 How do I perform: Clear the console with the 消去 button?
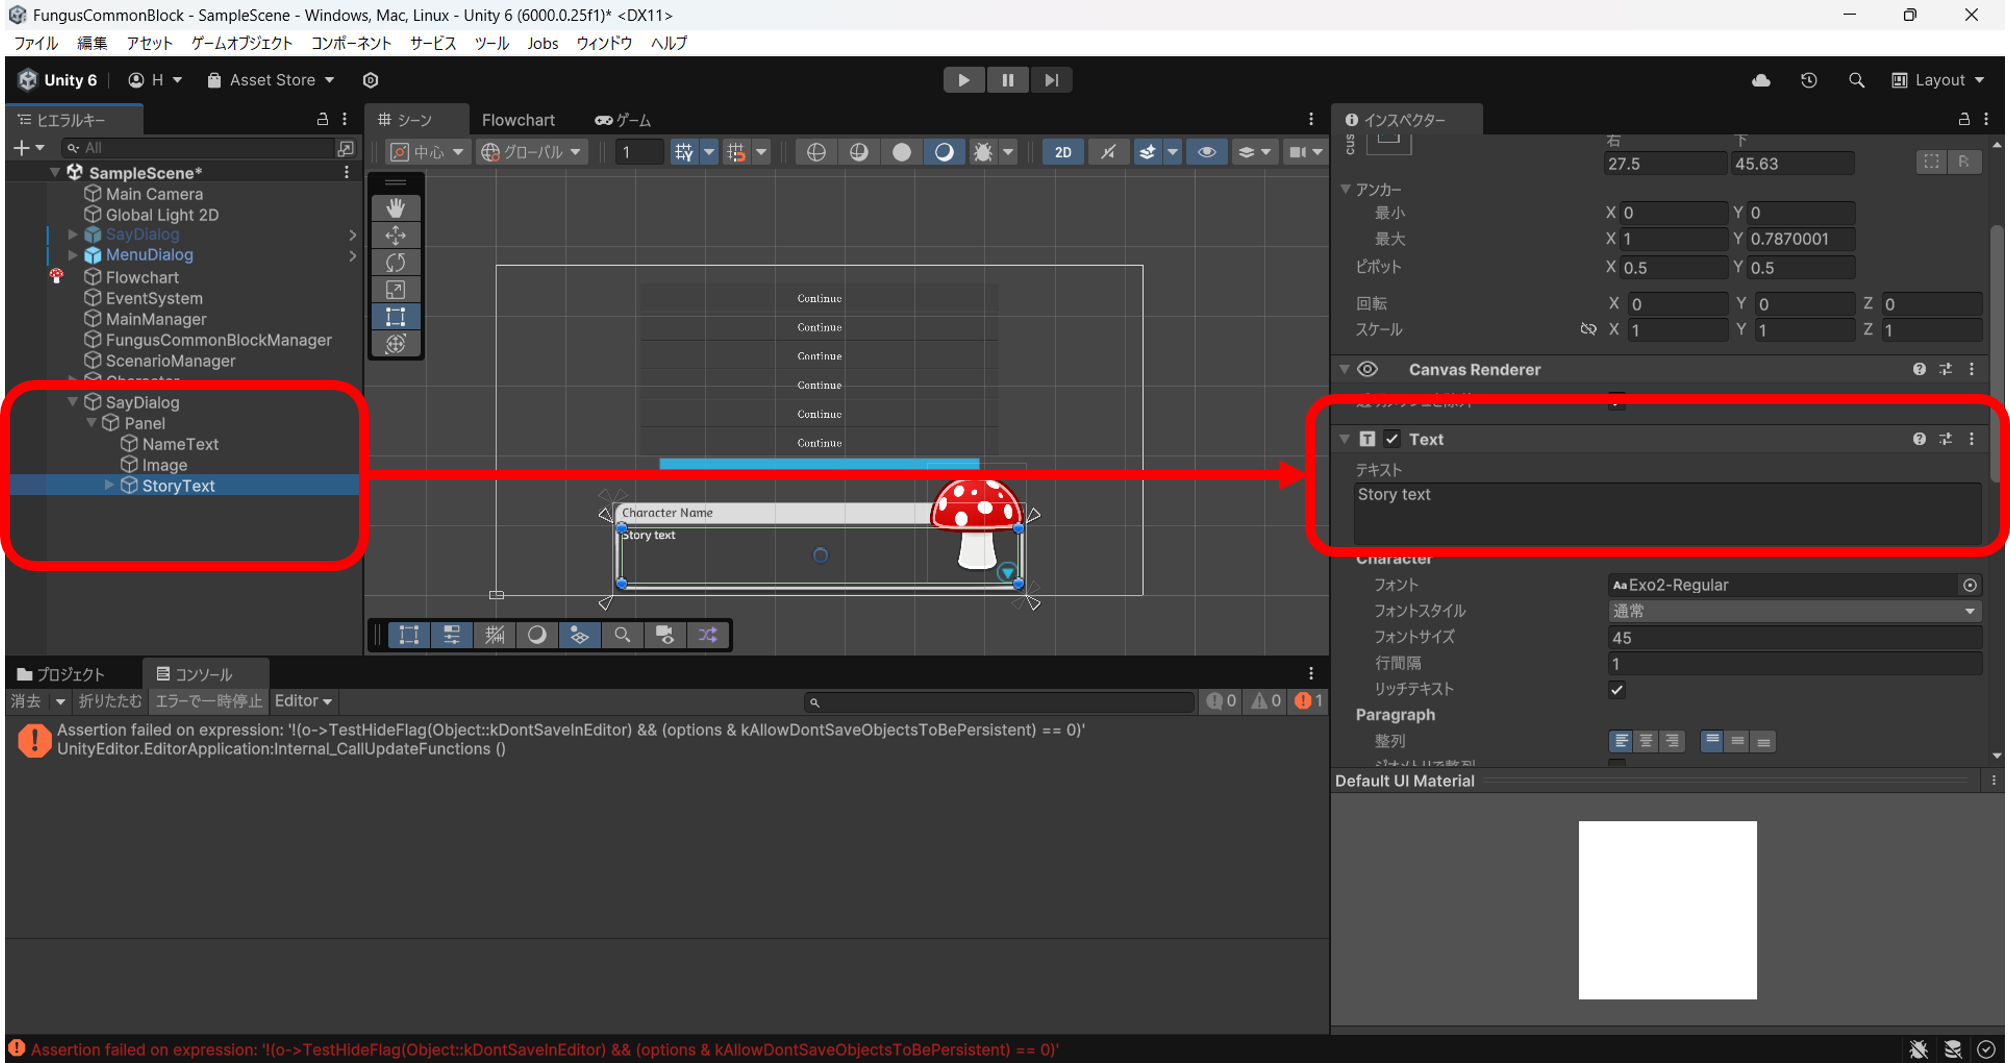pos(24,701)
